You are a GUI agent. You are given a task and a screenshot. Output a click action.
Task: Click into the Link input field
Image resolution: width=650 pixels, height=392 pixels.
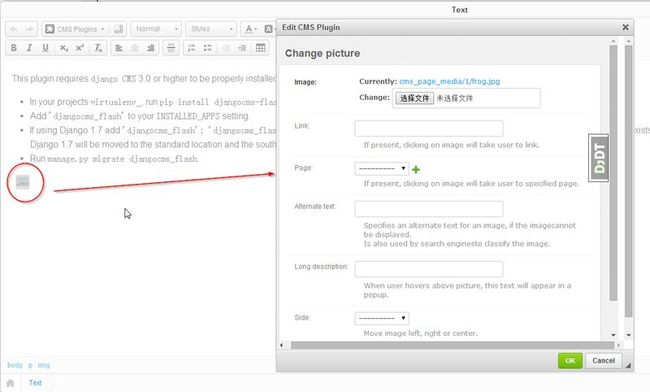pos(429,128)
